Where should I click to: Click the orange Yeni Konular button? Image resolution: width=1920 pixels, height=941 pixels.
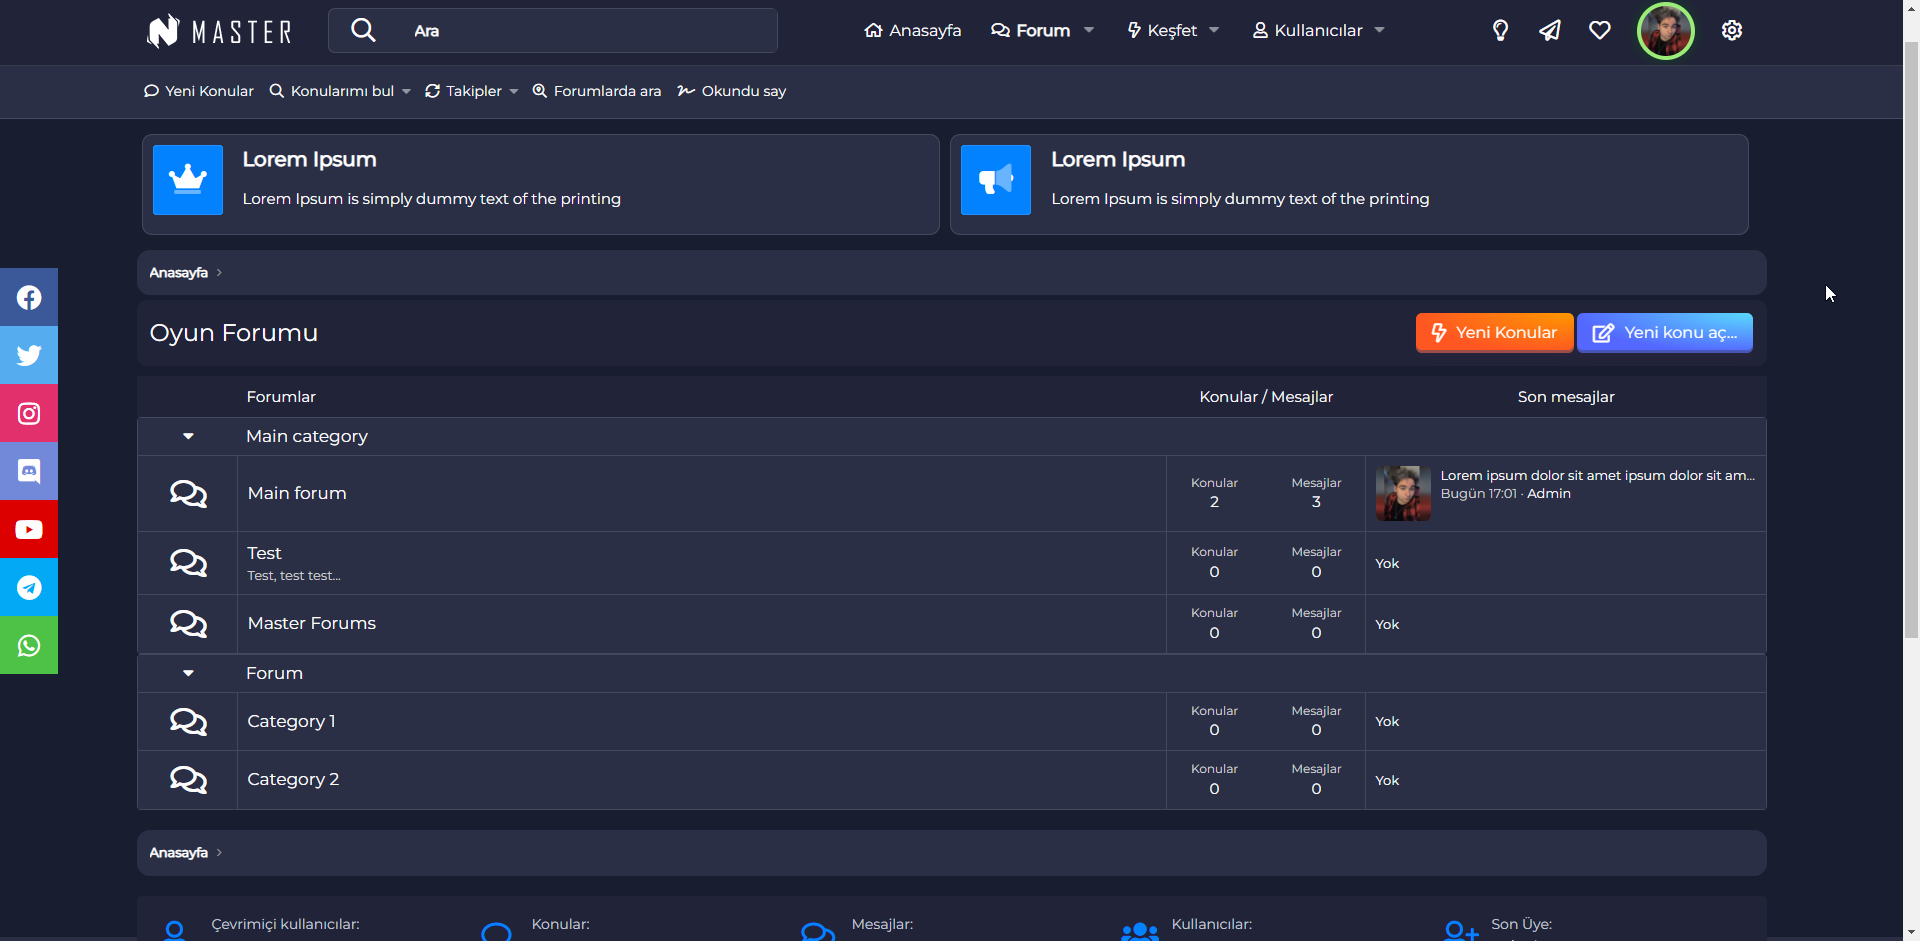tap(1494, 333)
